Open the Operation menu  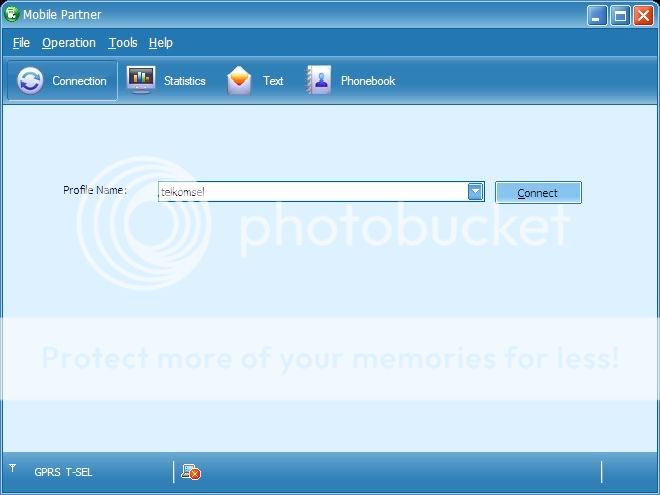69,43
